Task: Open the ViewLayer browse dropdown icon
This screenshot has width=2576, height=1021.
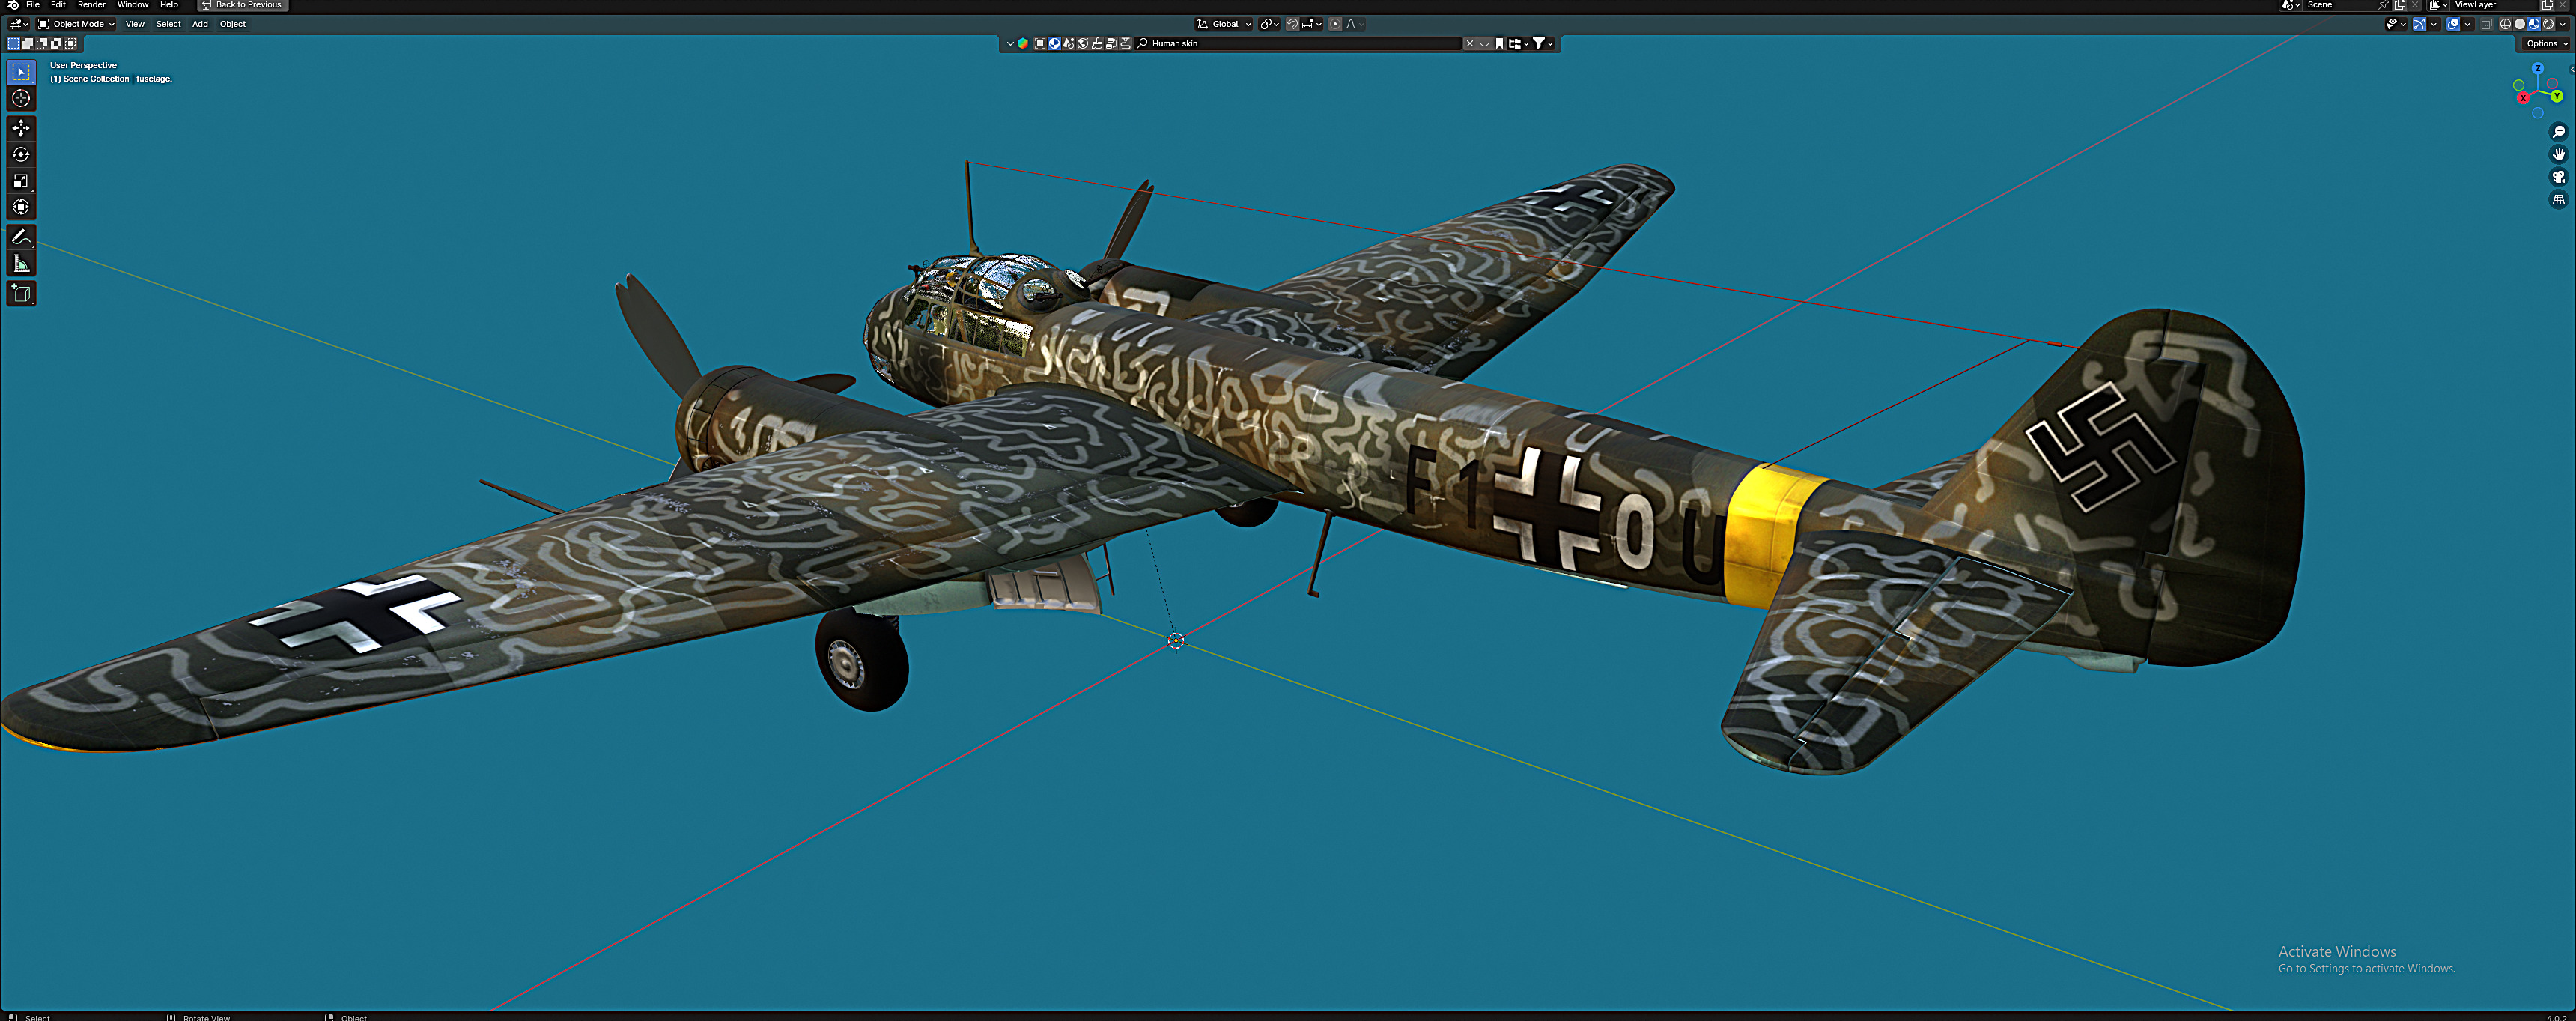Action: [2438, 5]
